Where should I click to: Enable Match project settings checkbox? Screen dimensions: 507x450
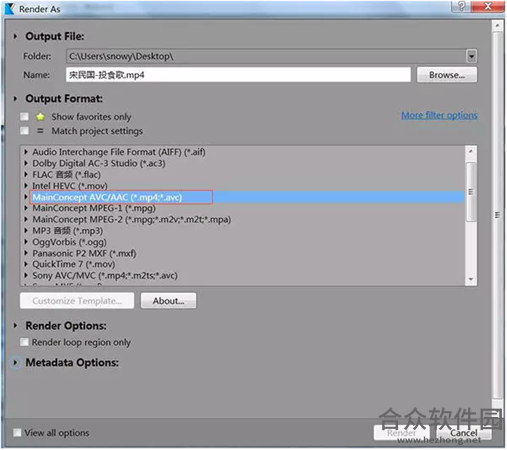pyautogui.click(x=24, y=131)
